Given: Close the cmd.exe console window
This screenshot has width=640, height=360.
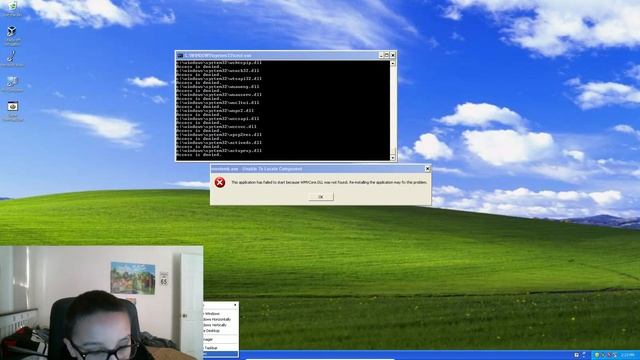Looking at the screenshot, I should tap(393, 55).
